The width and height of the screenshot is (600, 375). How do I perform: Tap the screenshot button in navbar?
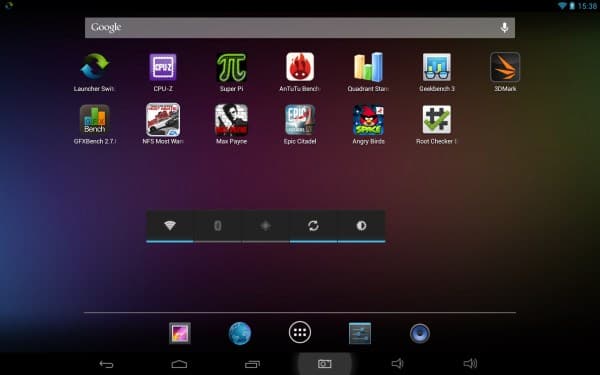[324, 364]
